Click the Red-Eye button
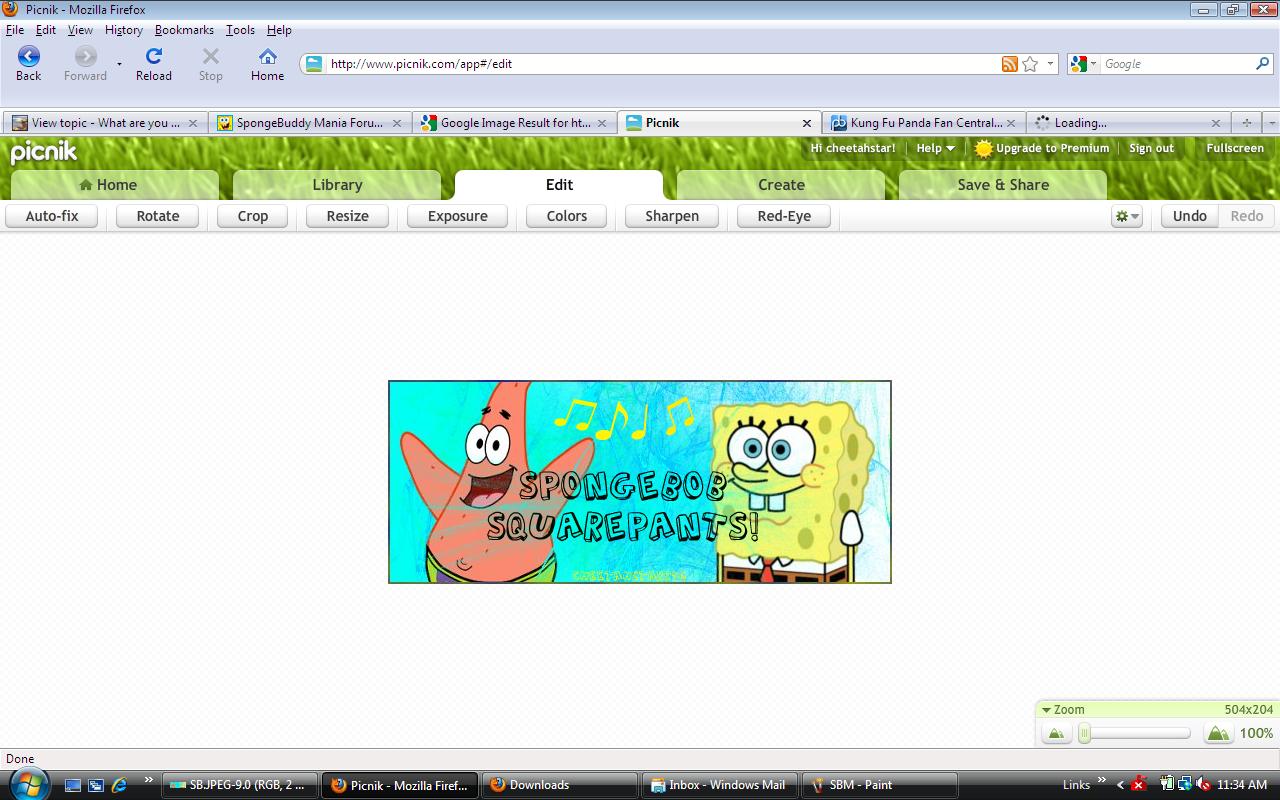The width and height of the screenshot is (1280, 800). point(784,216)
